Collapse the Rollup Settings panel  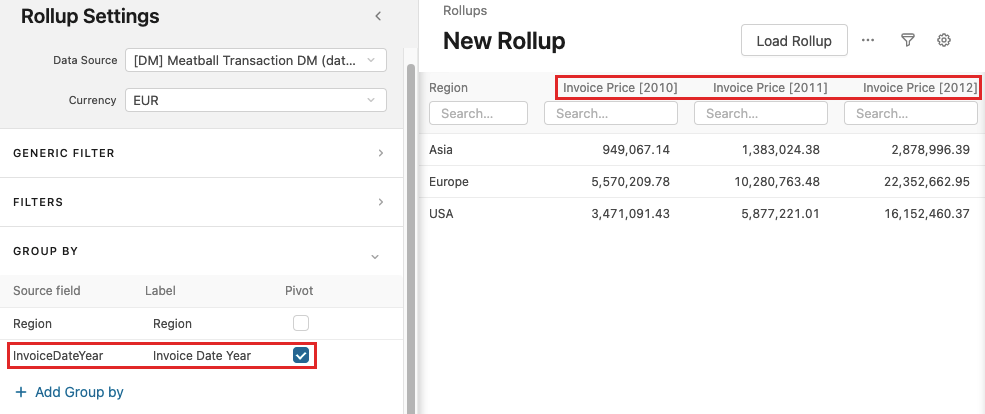coord(377,16)
